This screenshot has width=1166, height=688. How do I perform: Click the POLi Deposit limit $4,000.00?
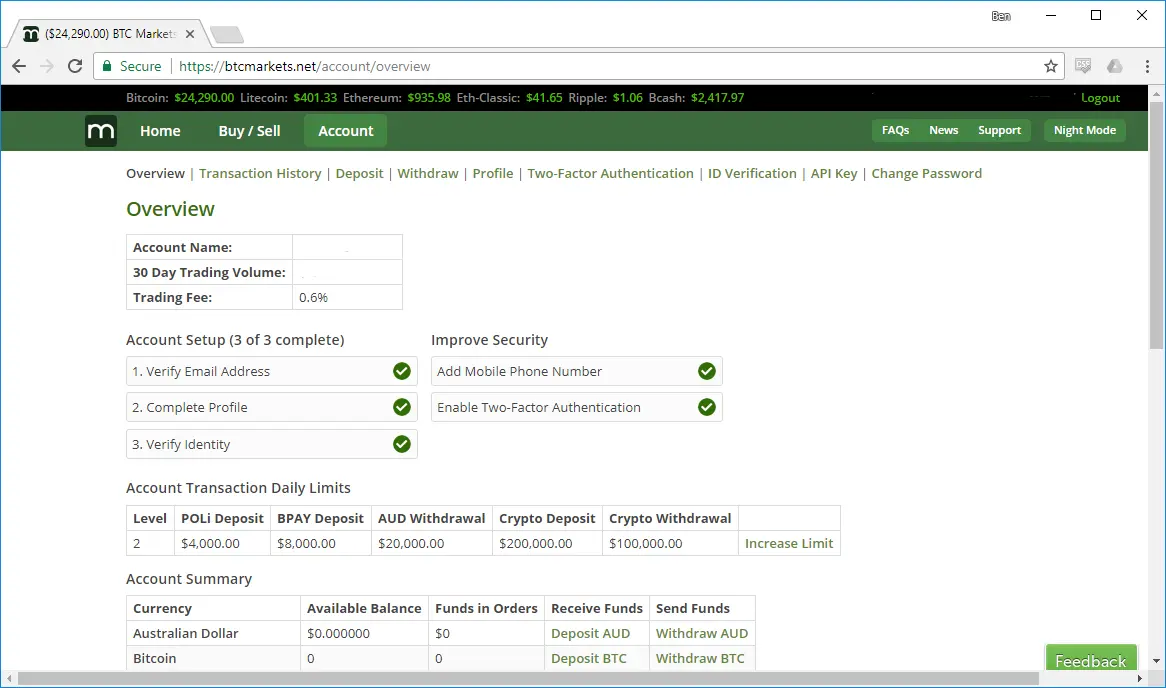[x=210, y=544]
